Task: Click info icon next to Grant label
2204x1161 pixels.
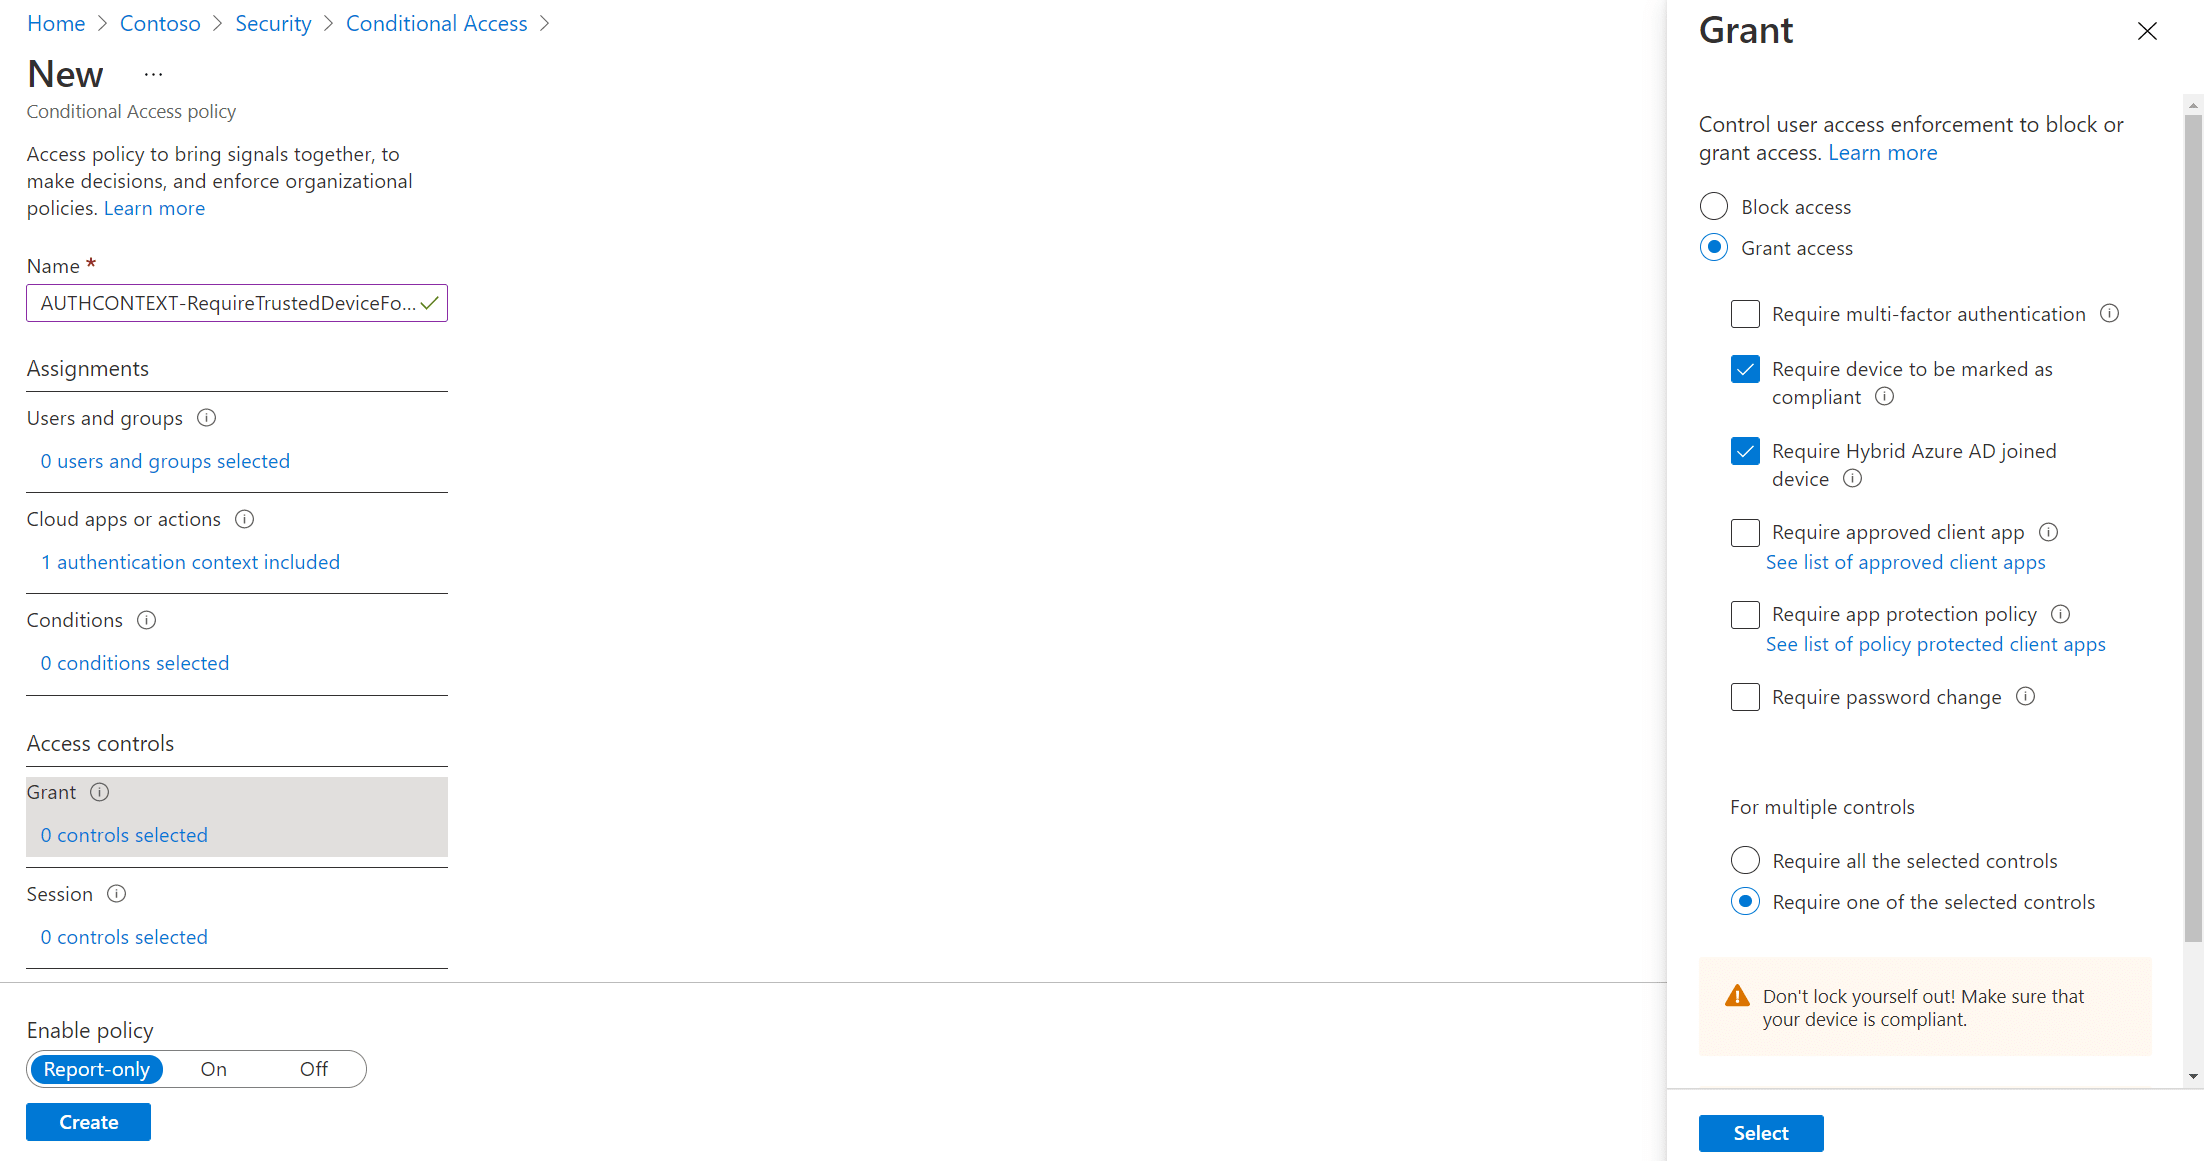Action: [99, 792]
